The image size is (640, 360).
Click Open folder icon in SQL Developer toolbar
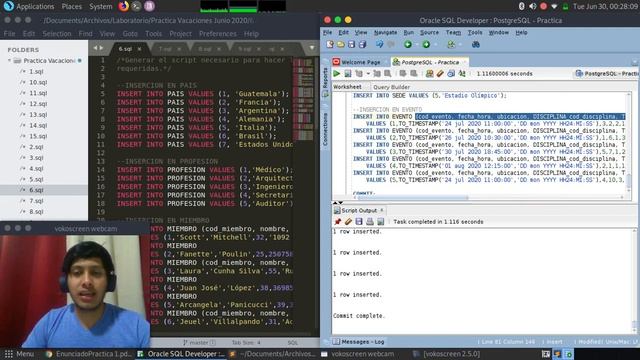(x=340, y=44)
